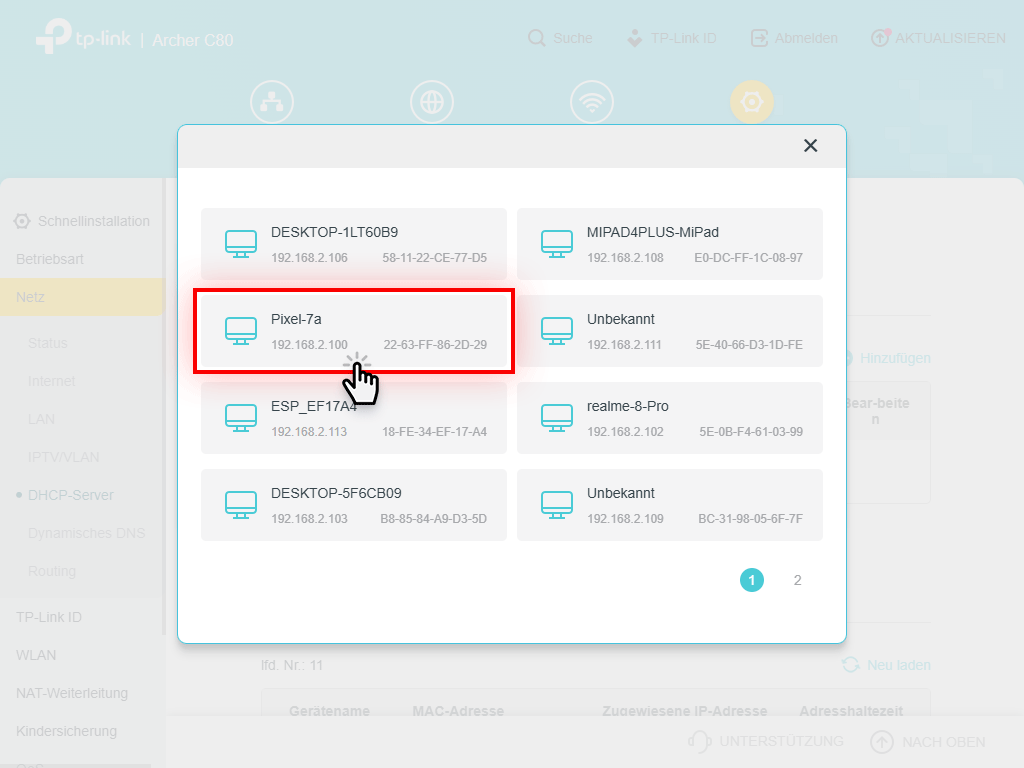
Task: Select the Unbekannt device with IP 192.168.2.111
Action: pos(669,331)
